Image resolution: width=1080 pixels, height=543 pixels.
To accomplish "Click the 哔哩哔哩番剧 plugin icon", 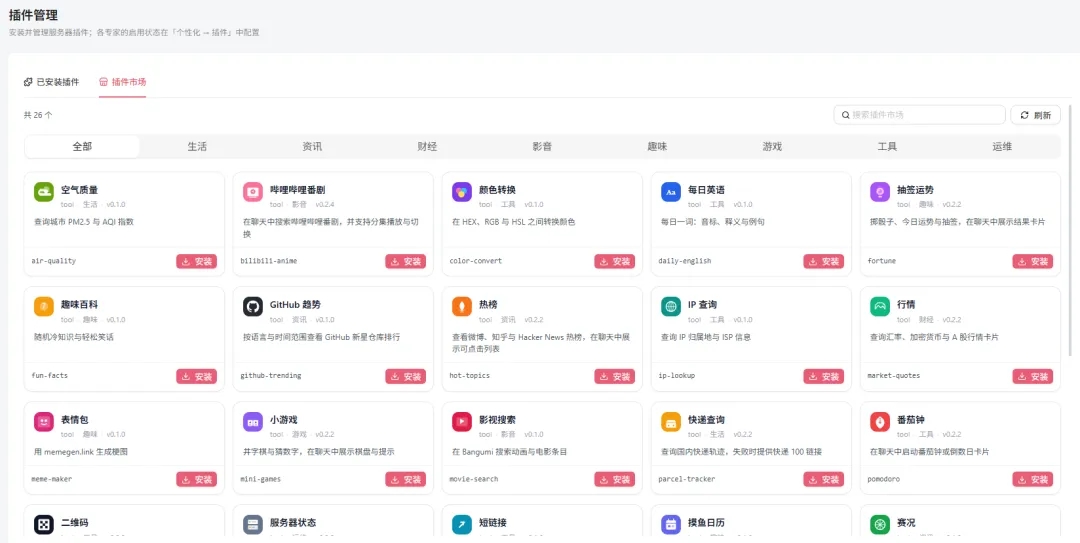I will coord(253,192).
